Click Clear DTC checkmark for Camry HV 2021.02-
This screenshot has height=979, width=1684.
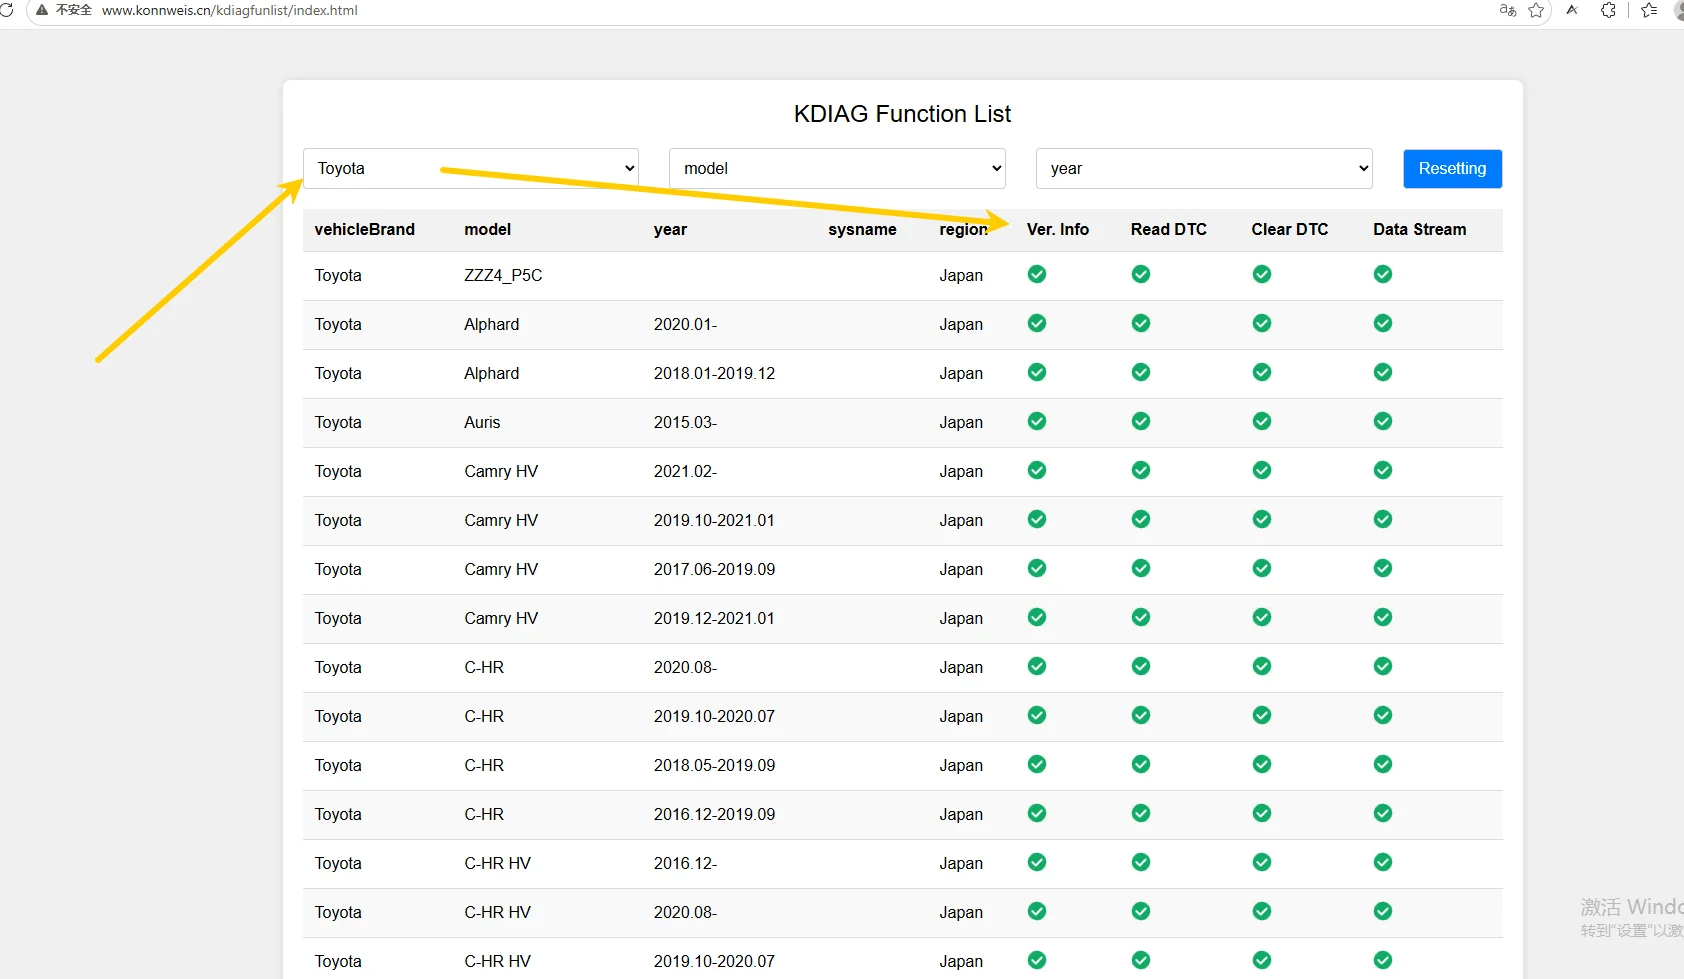coord(1262,470)
